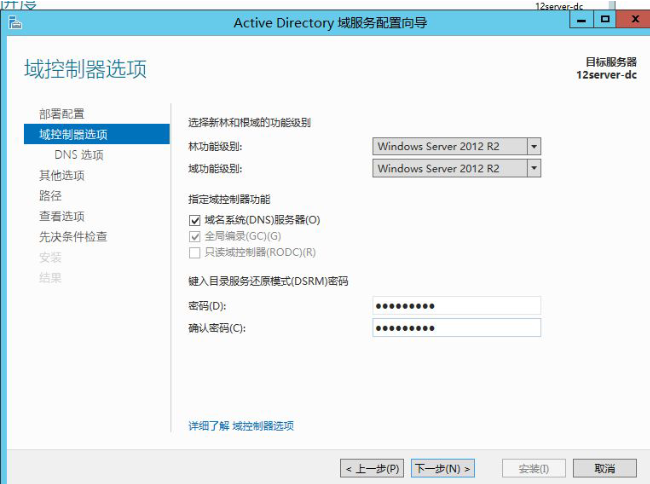Screen dimensions: 650x484
Task: Click the 全局编录(GC) checkbox
Action: click(195, 236)
